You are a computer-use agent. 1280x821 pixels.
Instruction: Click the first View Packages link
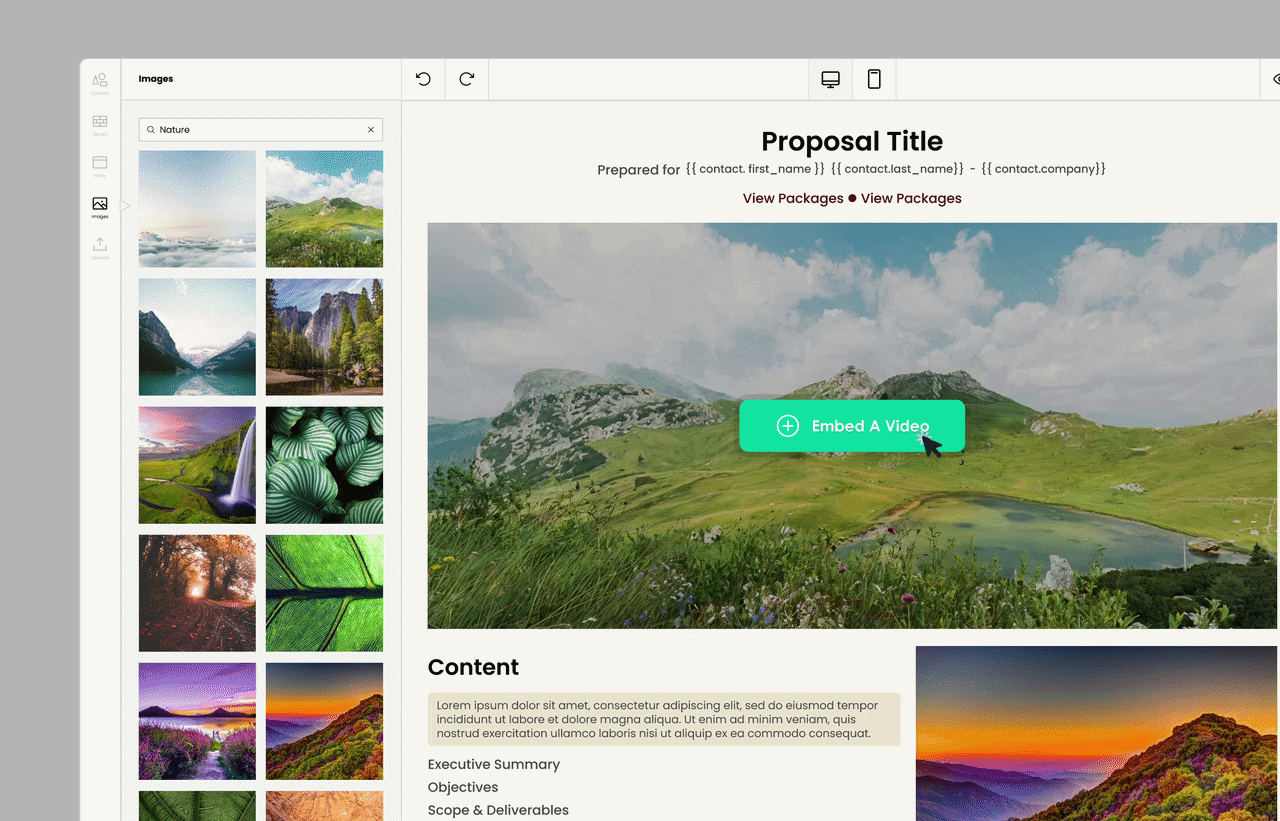[x=792, y=198]
